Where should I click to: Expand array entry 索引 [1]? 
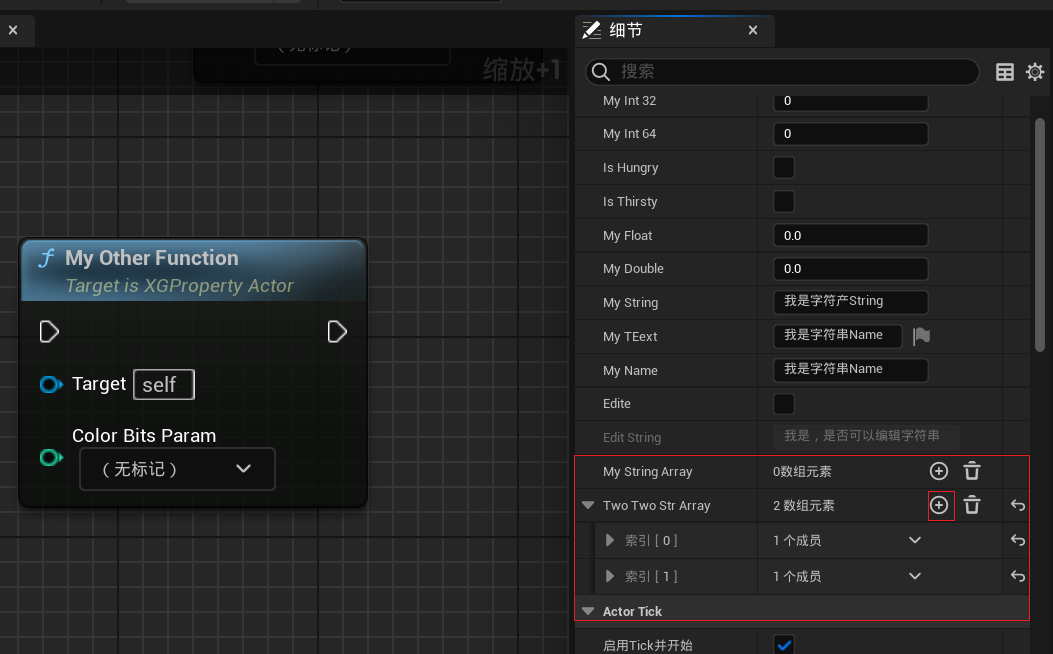pyautogui.click(x=610, y=576)
